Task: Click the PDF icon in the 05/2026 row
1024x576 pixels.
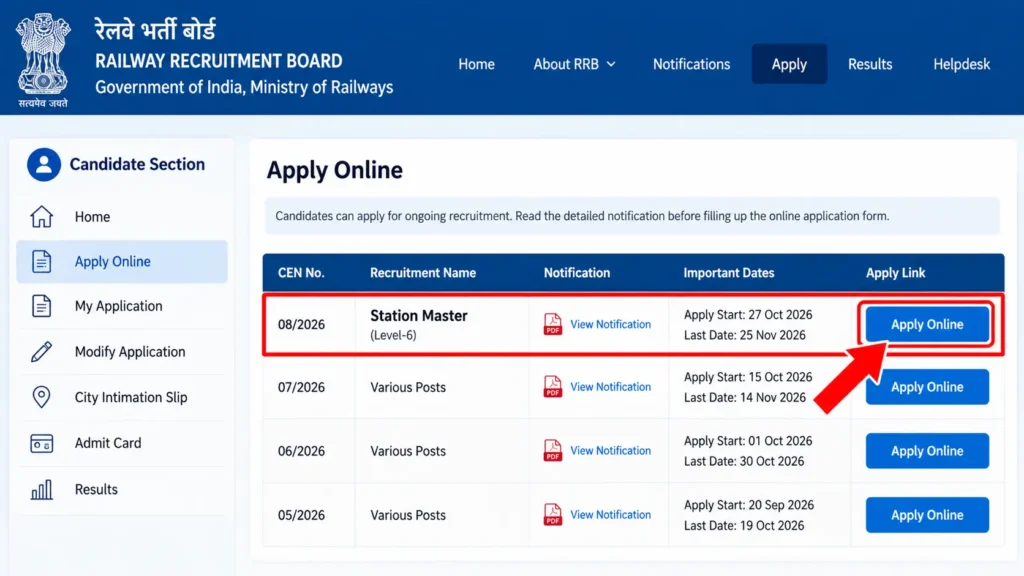Action: point(552,515)
